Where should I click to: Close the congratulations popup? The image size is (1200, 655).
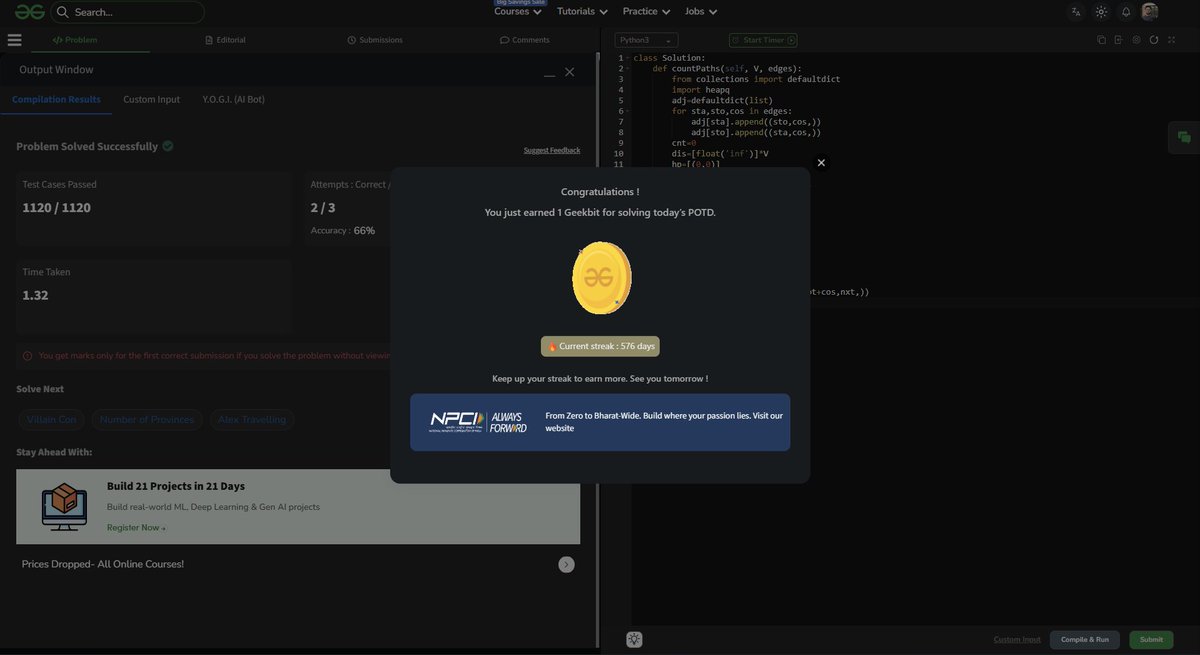821,163
